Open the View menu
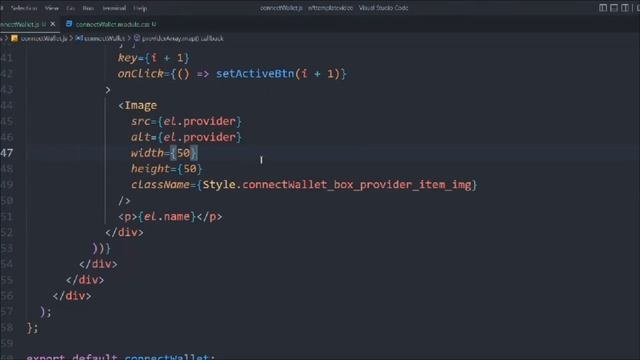Viewport: 640px width, 360px height. [51, 8]
